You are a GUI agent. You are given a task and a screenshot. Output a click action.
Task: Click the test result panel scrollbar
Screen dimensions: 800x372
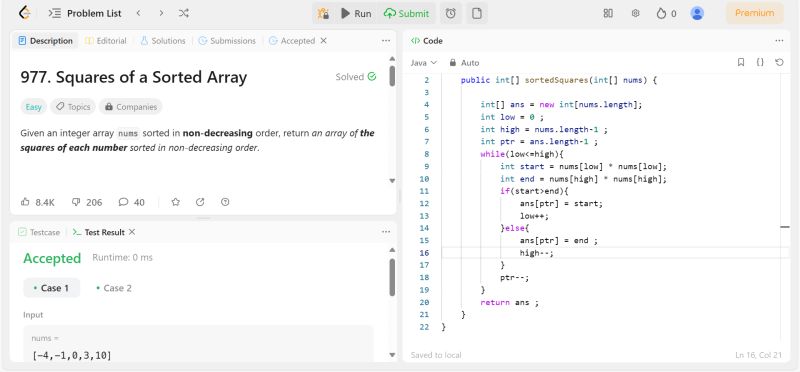coord(392,277)
